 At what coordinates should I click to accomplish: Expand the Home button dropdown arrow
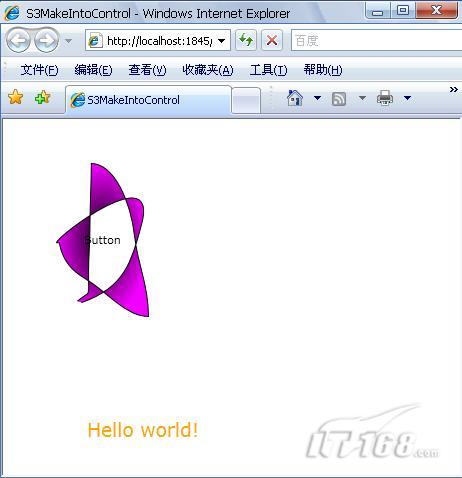(317, 98)
